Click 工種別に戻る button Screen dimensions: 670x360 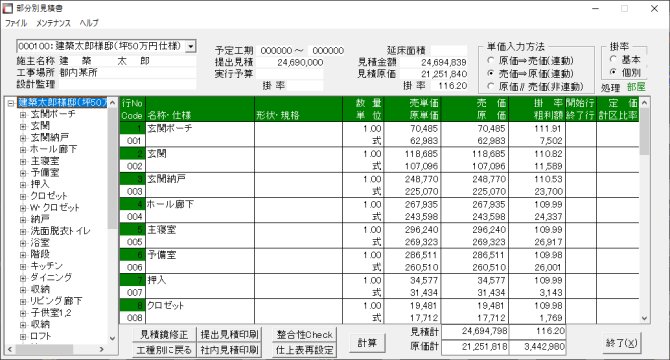(x=164, y=350)
